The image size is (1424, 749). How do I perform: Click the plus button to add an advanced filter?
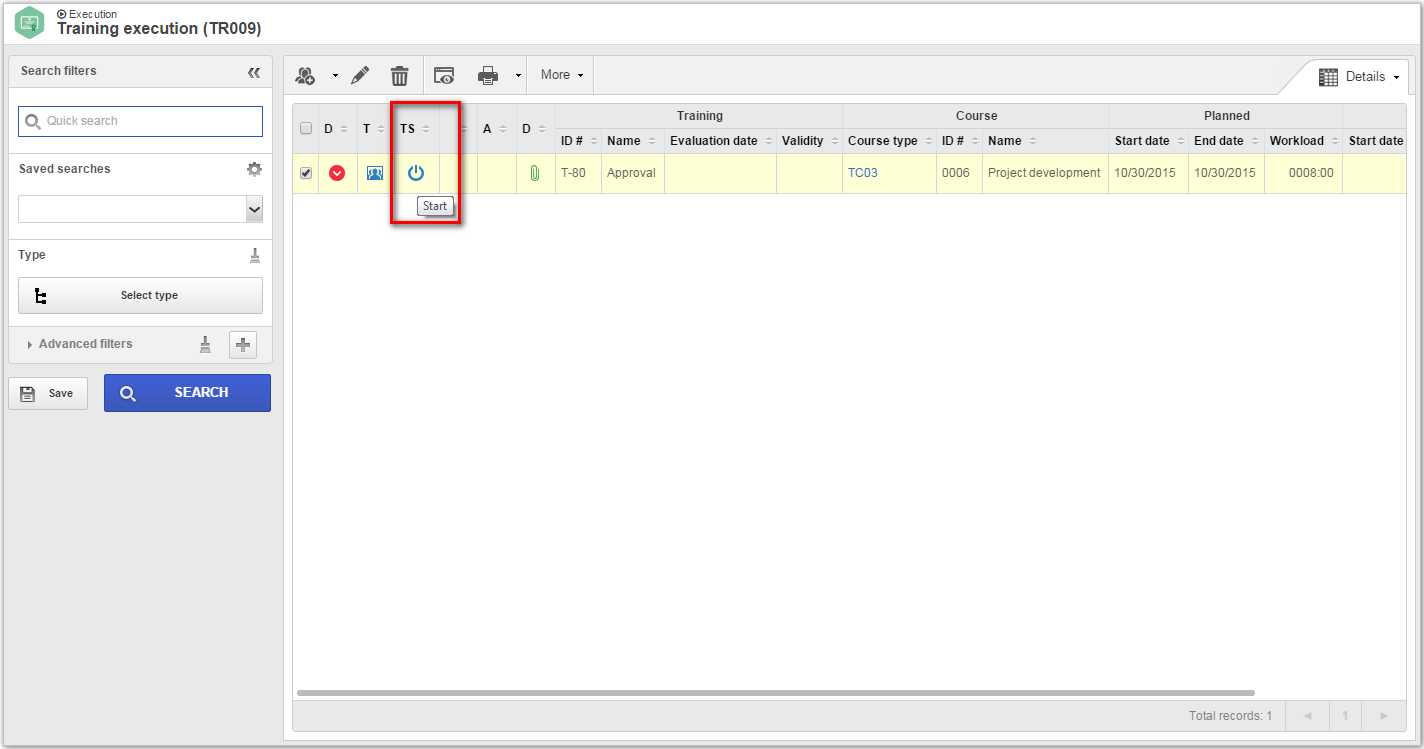point(243,345)
